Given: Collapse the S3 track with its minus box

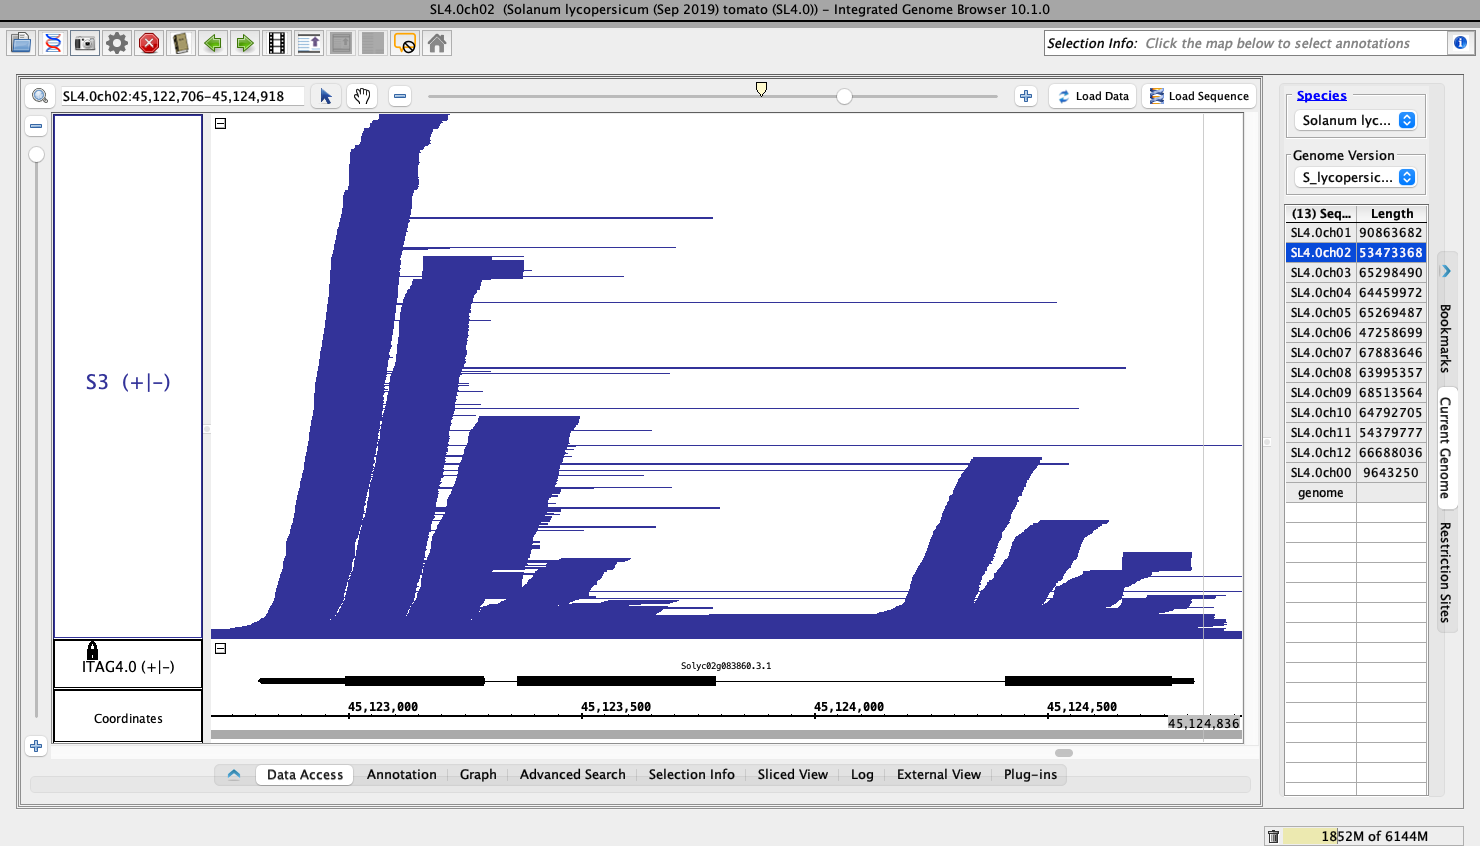Looking at the screenshot, I should click(221, 124).
